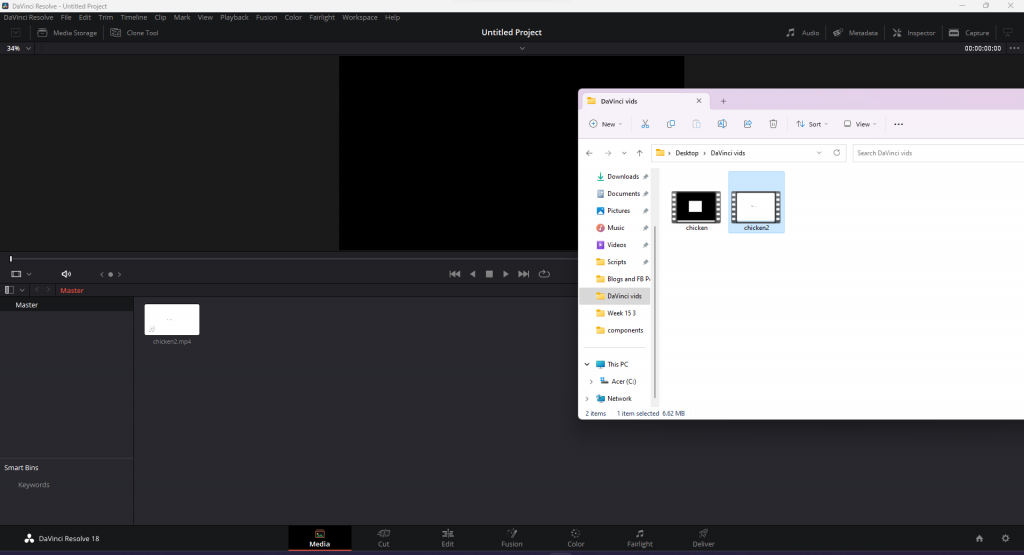Play the clip forward

point(505,274)
